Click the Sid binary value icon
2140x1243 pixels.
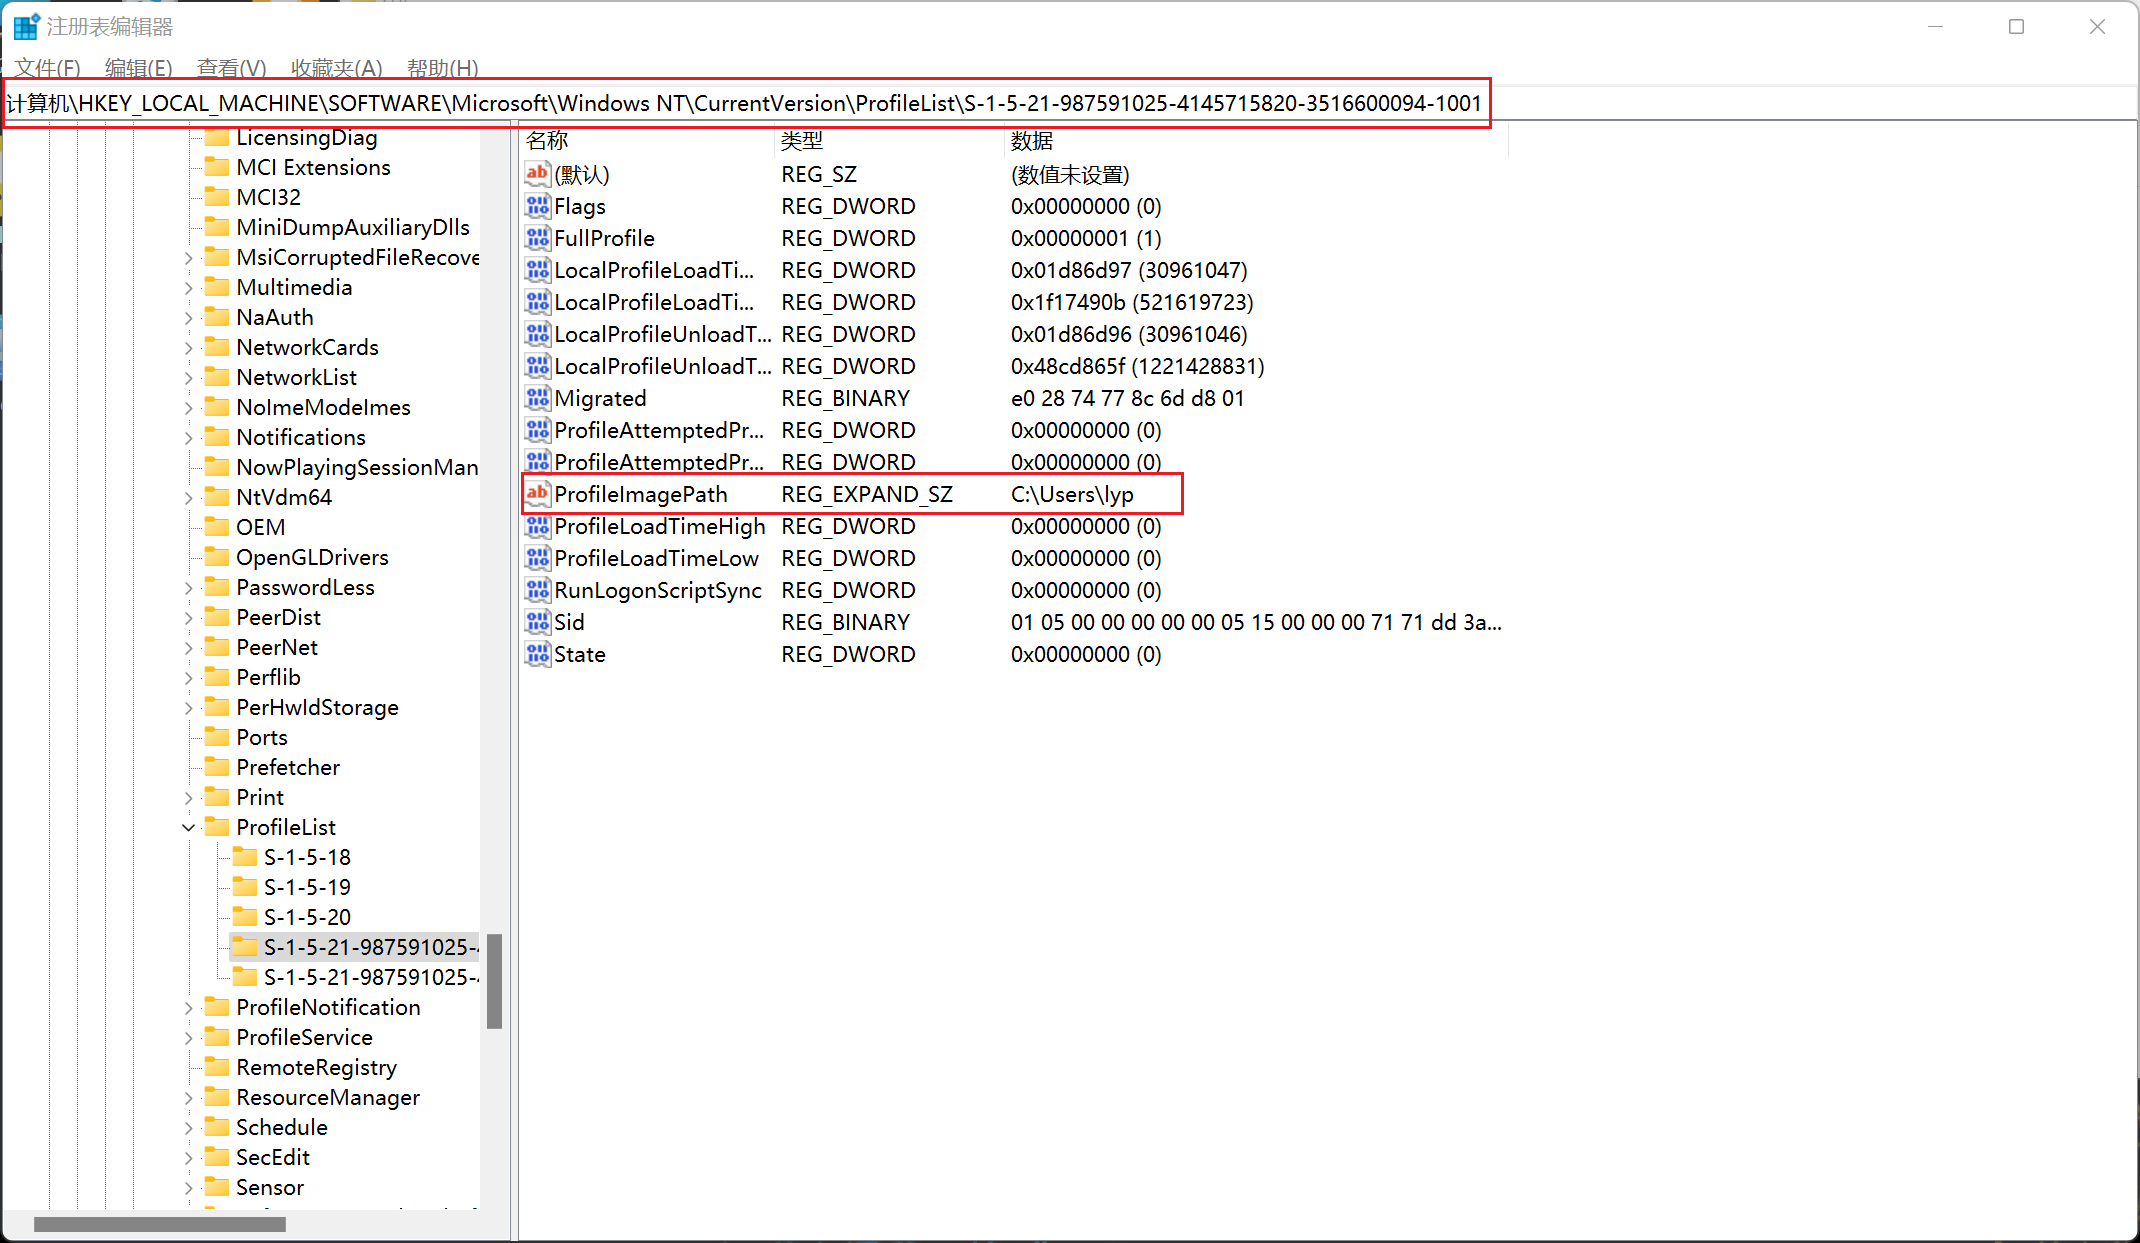tap(537, 622)
